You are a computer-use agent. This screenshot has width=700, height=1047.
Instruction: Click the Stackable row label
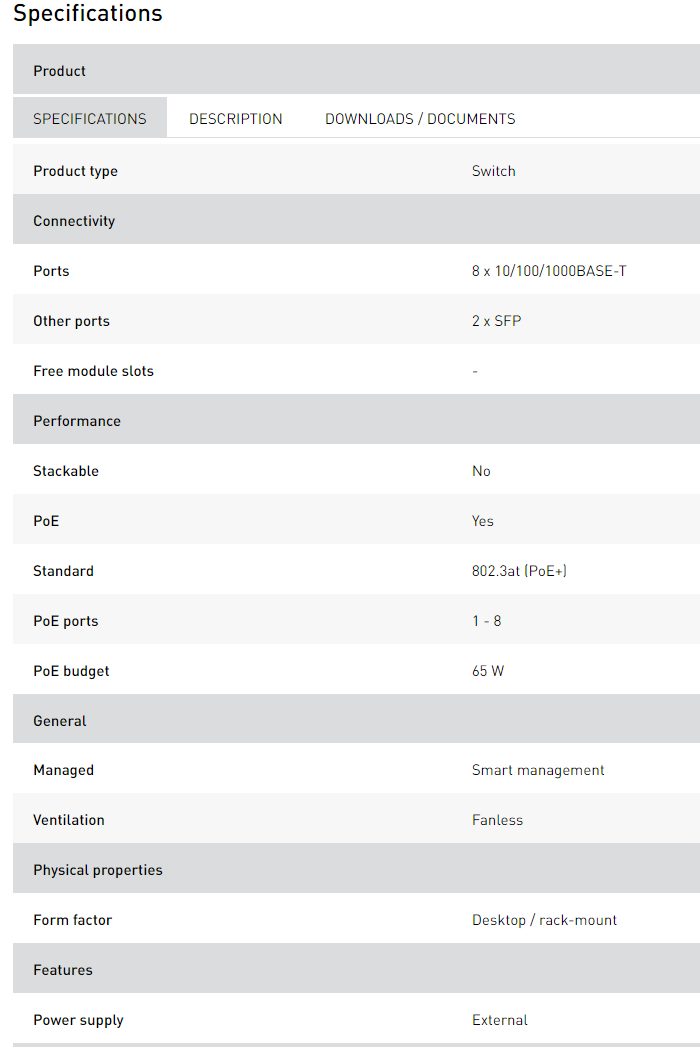(66, 471)
